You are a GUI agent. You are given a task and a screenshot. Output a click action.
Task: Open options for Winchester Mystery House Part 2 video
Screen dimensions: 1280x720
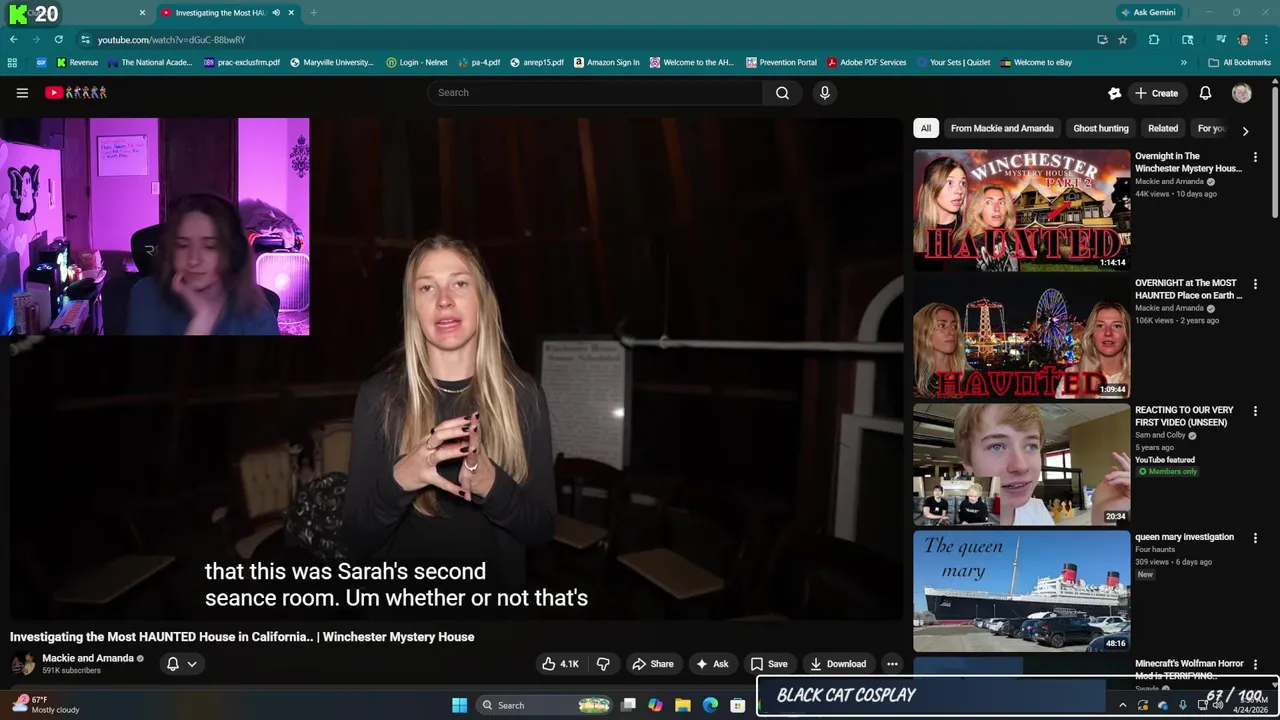(x=1255, y=157)
